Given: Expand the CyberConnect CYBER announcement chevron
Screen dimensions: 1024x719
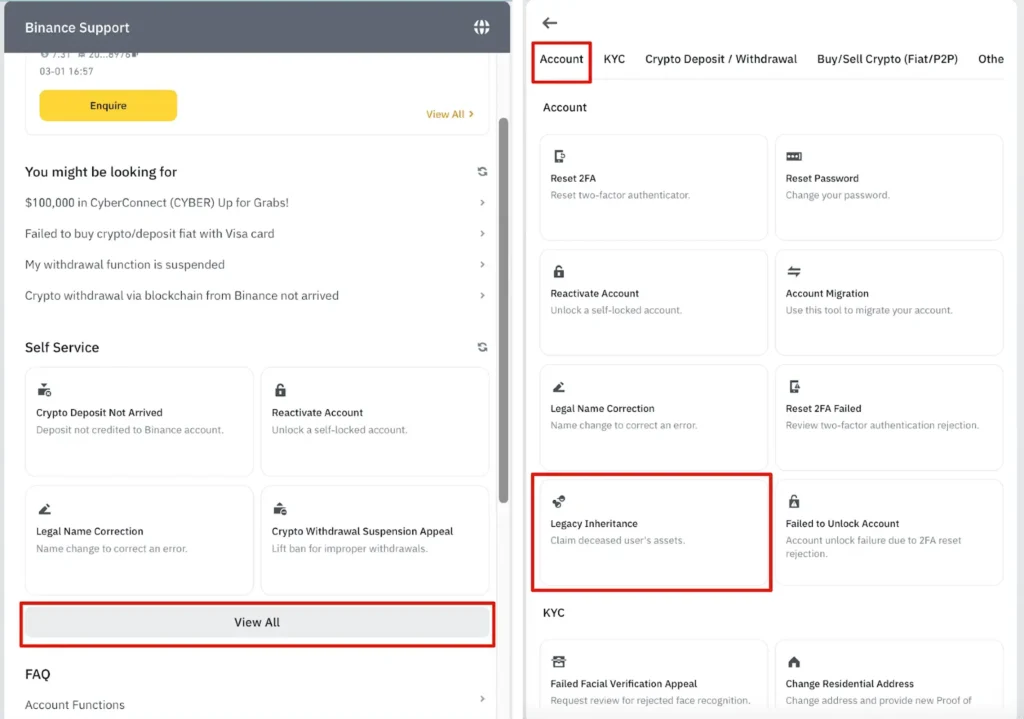Looking at the screenshot, I should click(x=482, y=203).
